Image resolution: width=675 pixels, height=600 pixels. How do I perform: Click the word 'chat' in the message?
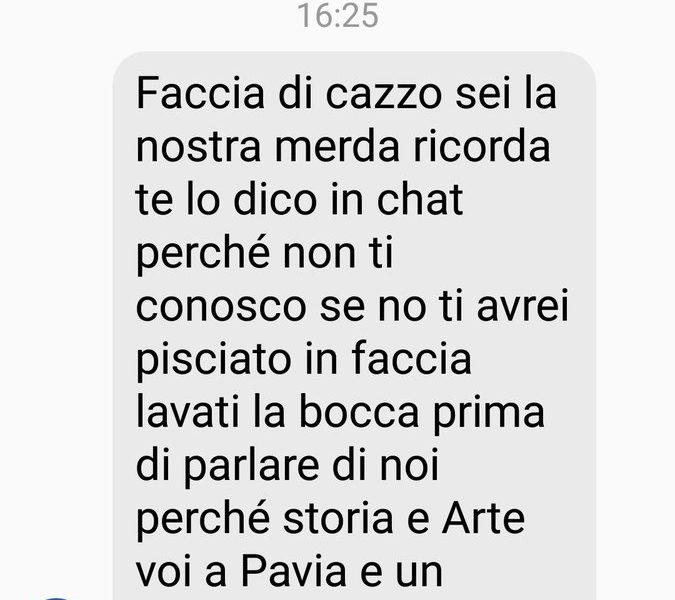coord(420,199)
